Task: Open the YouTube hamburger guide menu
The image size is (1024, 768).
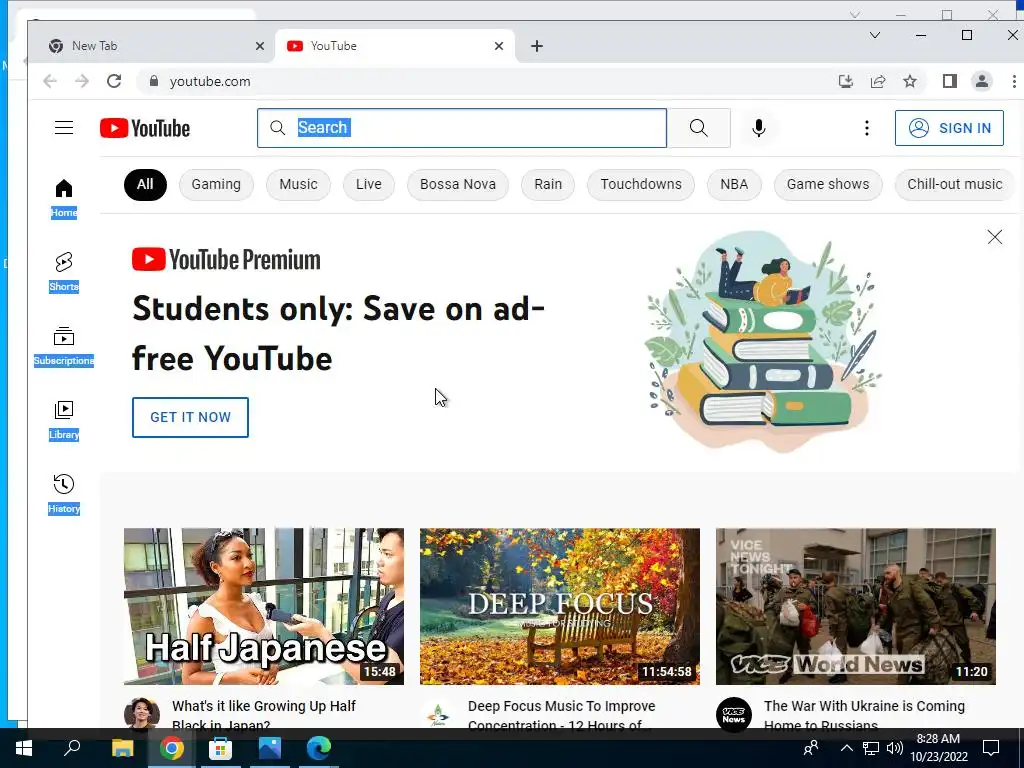Action: (x=63, y=127)
